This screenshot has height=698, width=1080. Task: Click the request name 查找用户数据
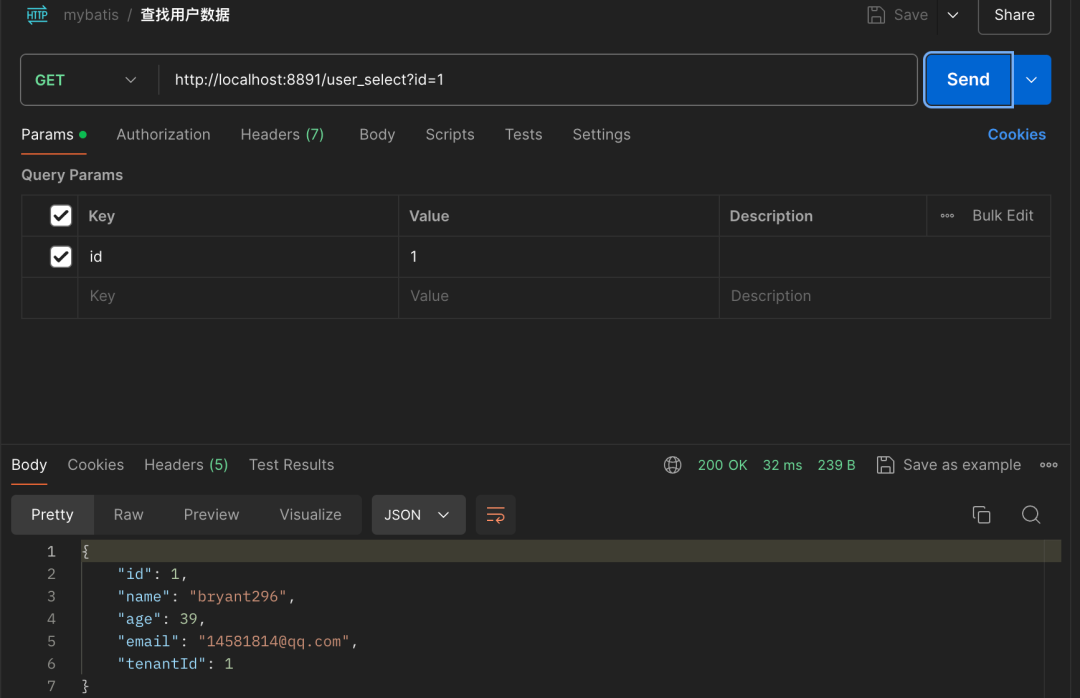point(185,14)
